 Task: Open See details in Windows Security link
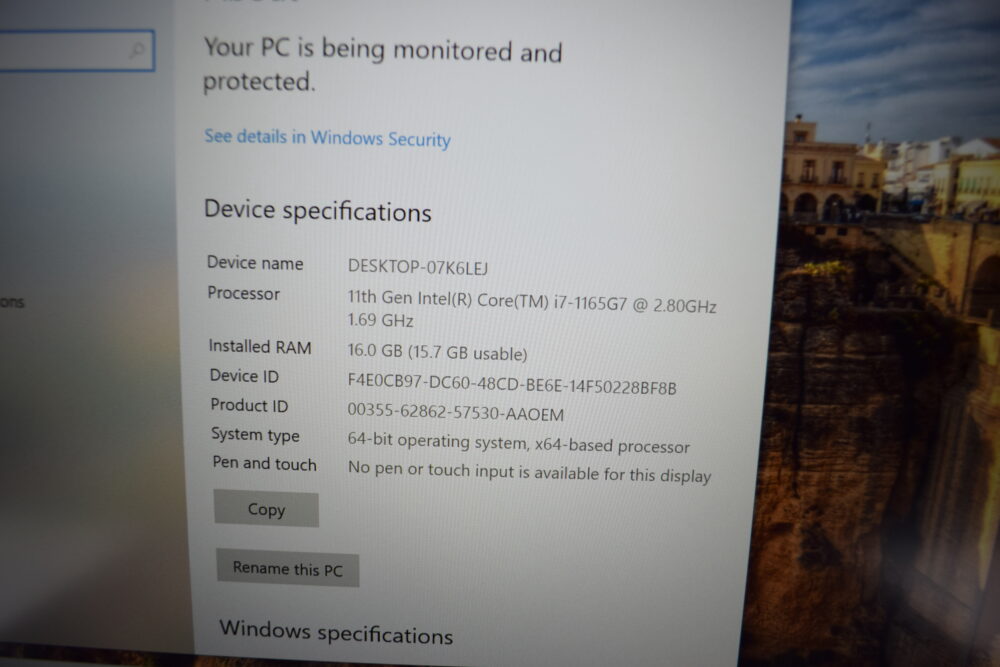[x=327, y=138]
